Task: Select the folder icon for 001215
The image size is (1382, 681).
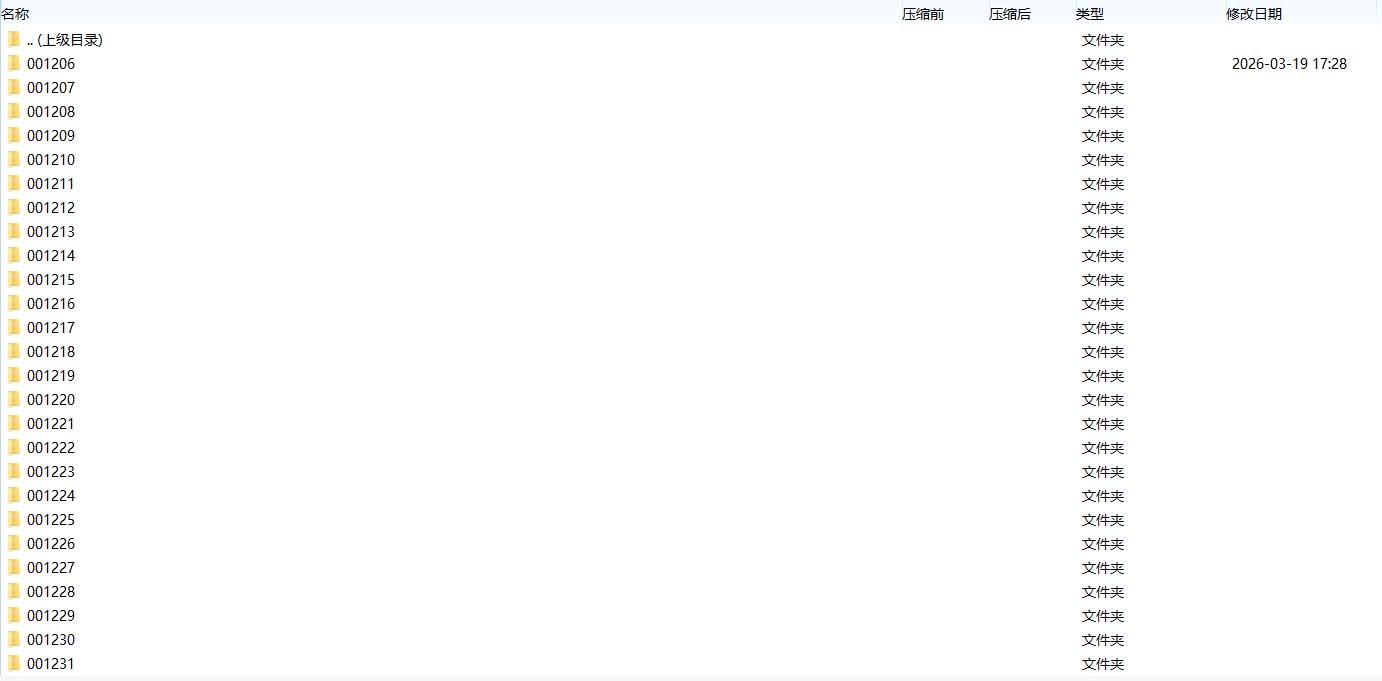Action: (14, 280)
